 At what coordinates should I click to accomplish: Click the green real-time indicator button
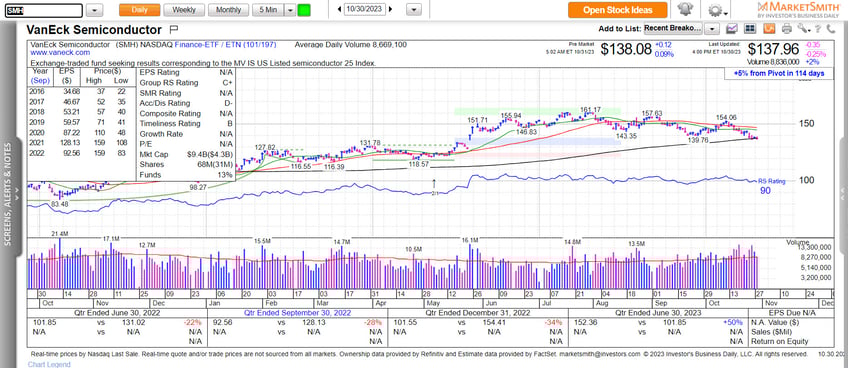304,10
